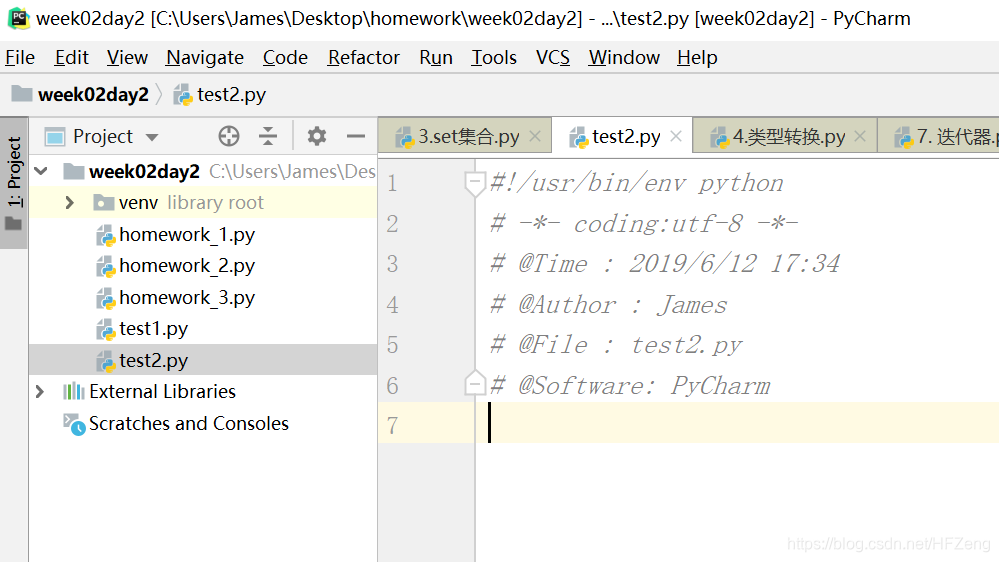Click test2.py in the breadcrumb bar
This screenshot has height=562, width=999.
tap(231, 95)
